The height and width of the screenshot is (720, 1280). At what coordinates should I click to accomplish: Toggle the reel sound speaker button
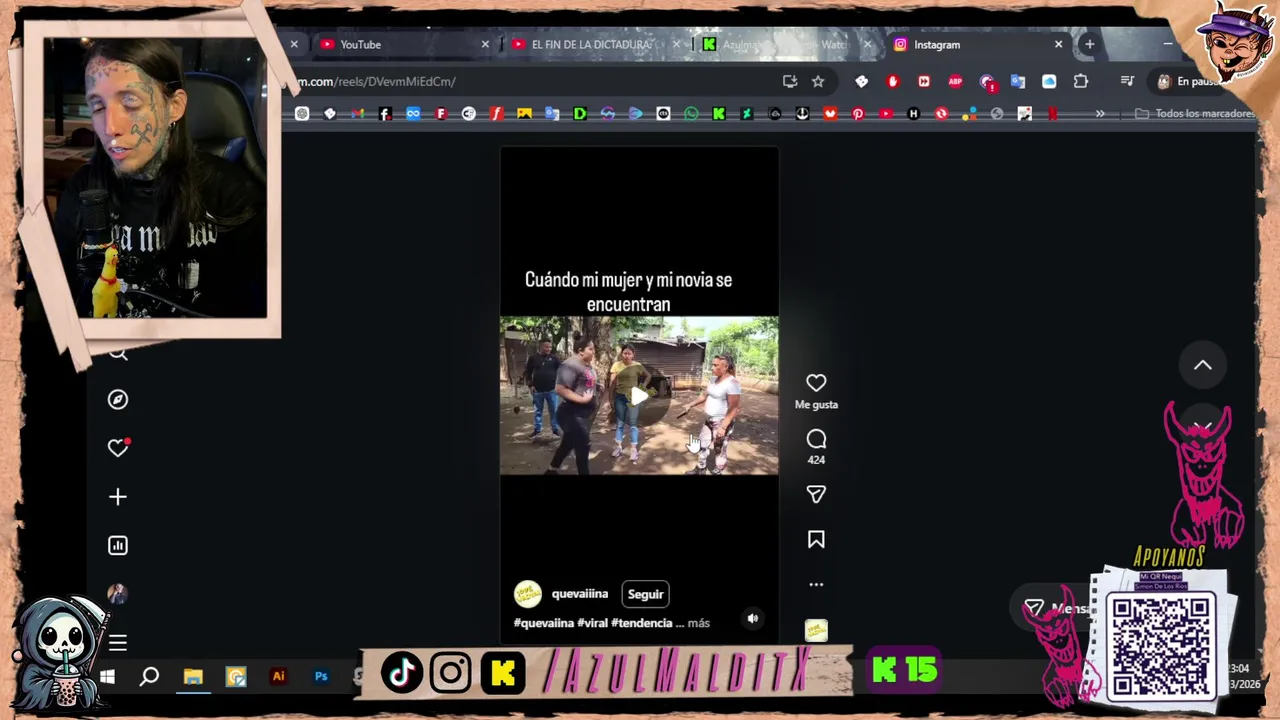coord(753,619)
